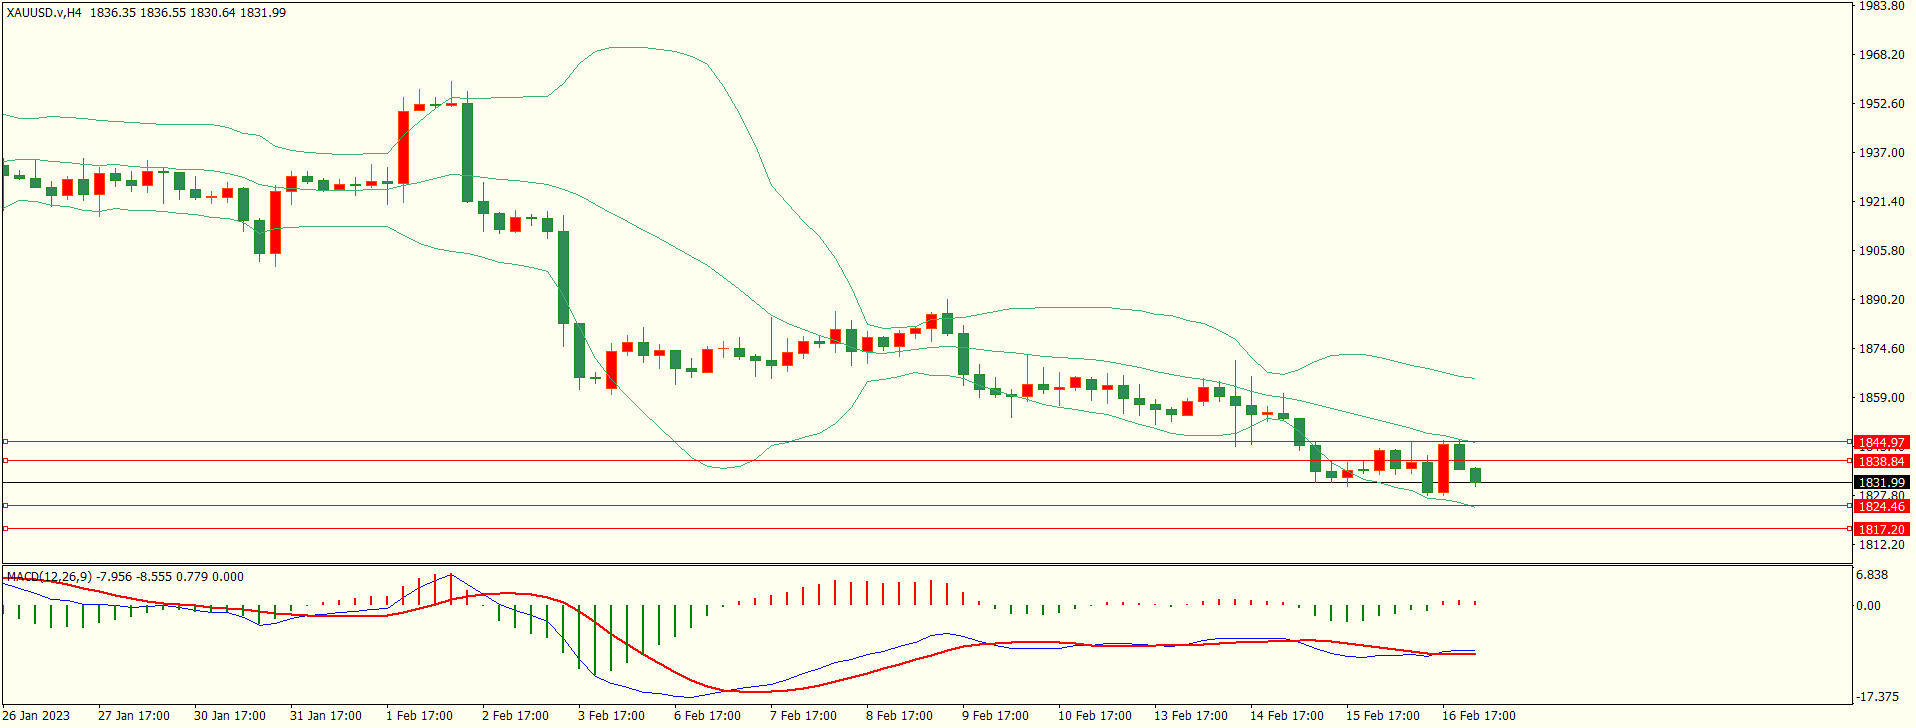
Task: Click the 1844.97 price level label
Action: tap(1881, 442)
